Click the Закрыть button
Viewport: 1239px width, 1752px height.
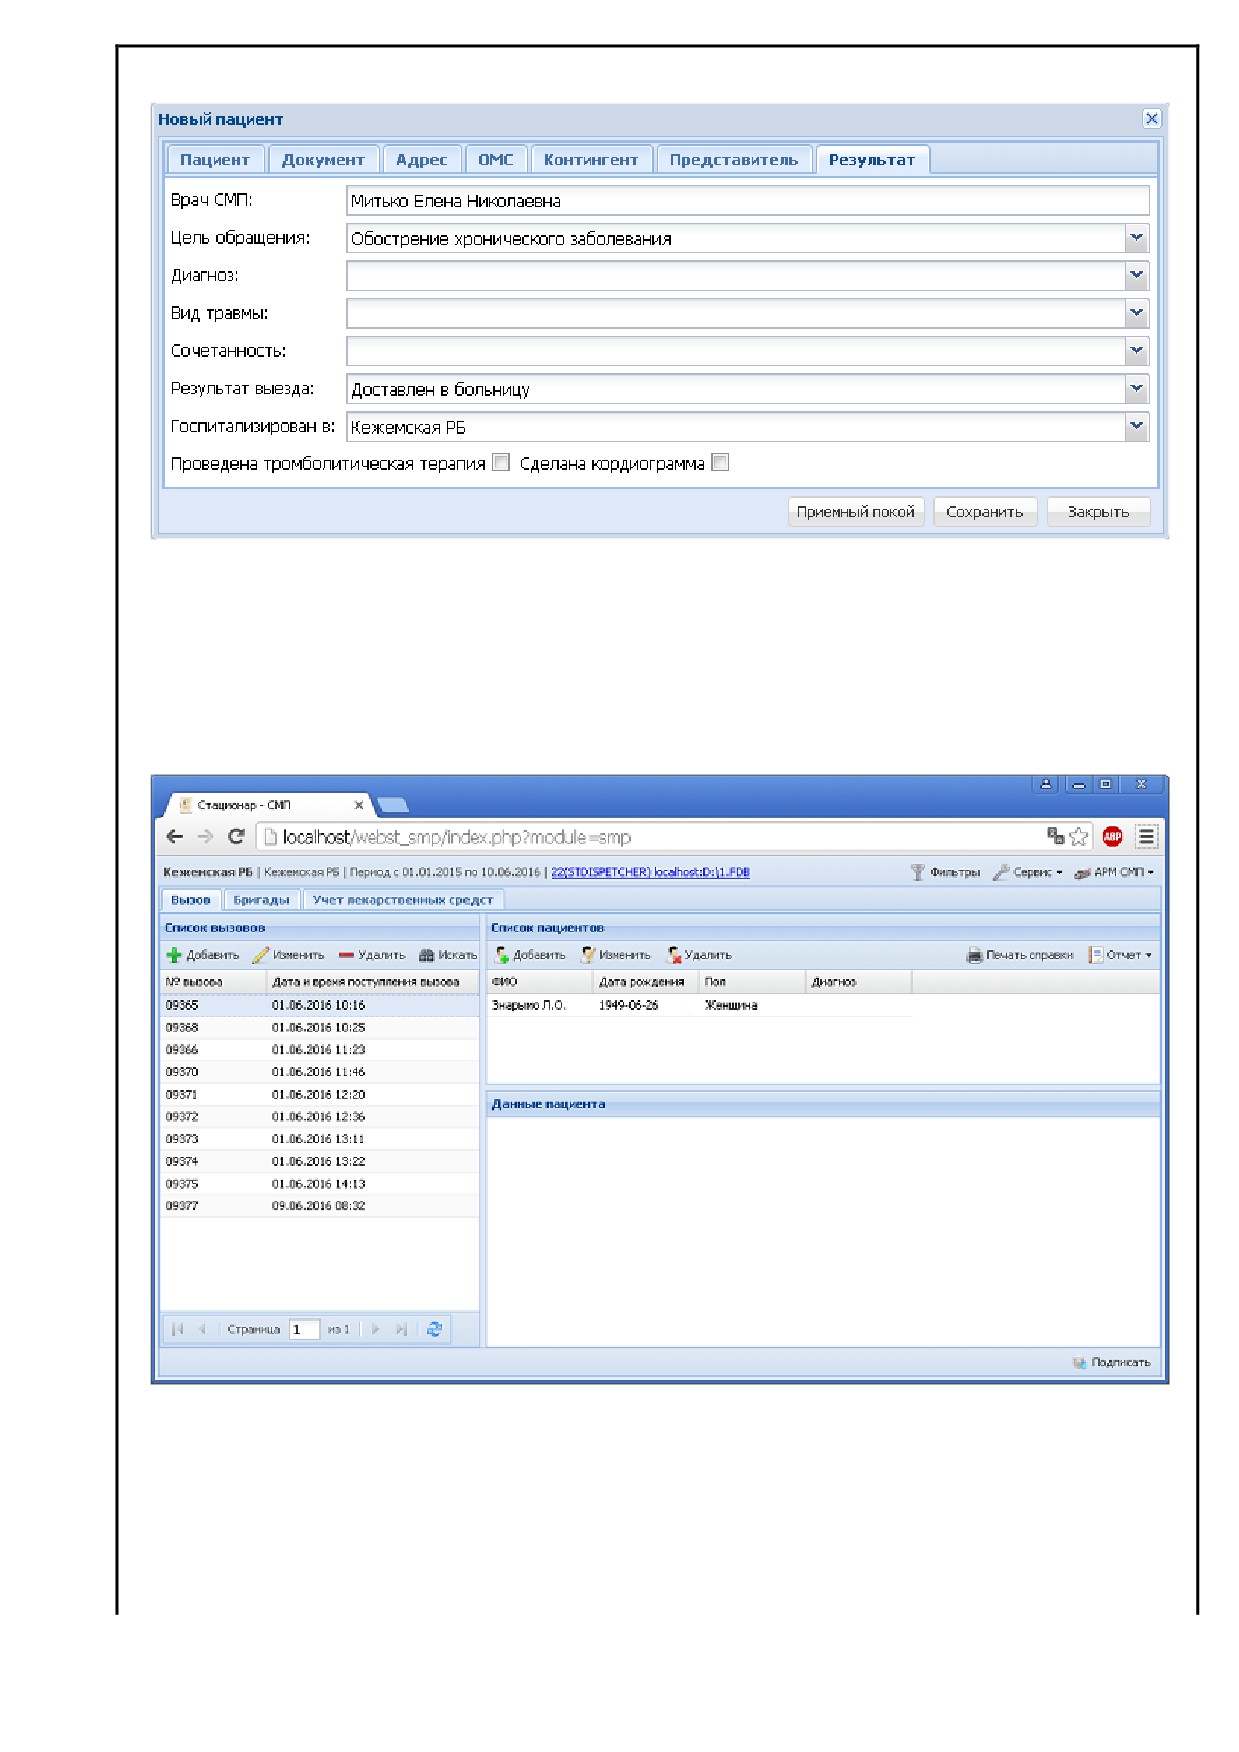click(x=1098, y=512)
